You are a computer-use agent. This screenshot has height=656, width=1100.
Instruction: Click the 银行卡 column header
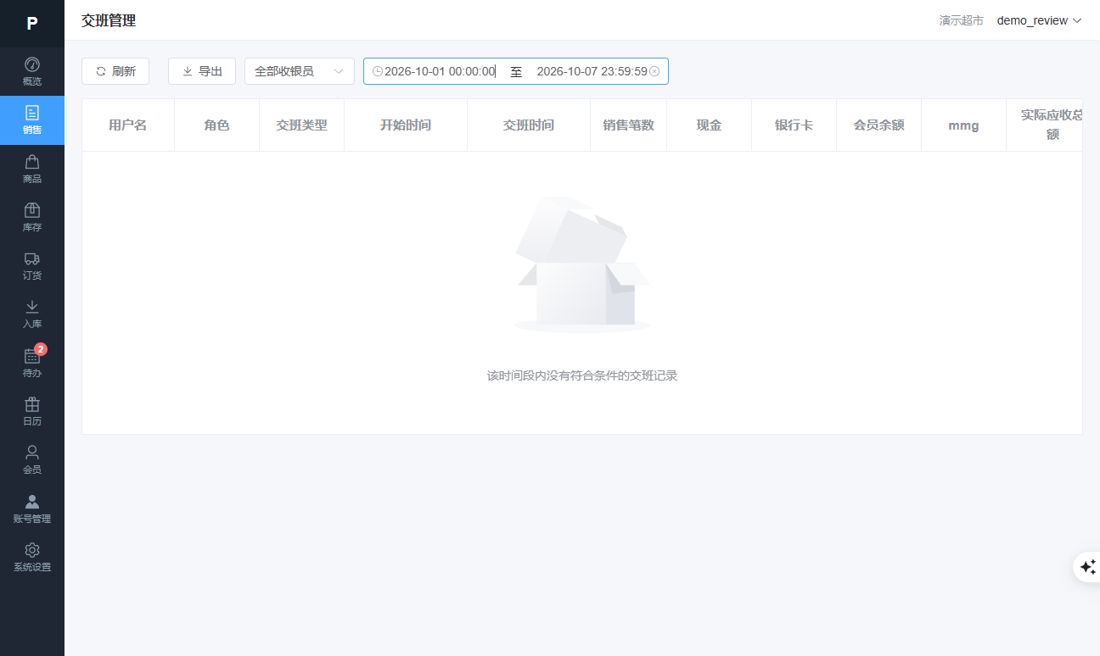794,125
